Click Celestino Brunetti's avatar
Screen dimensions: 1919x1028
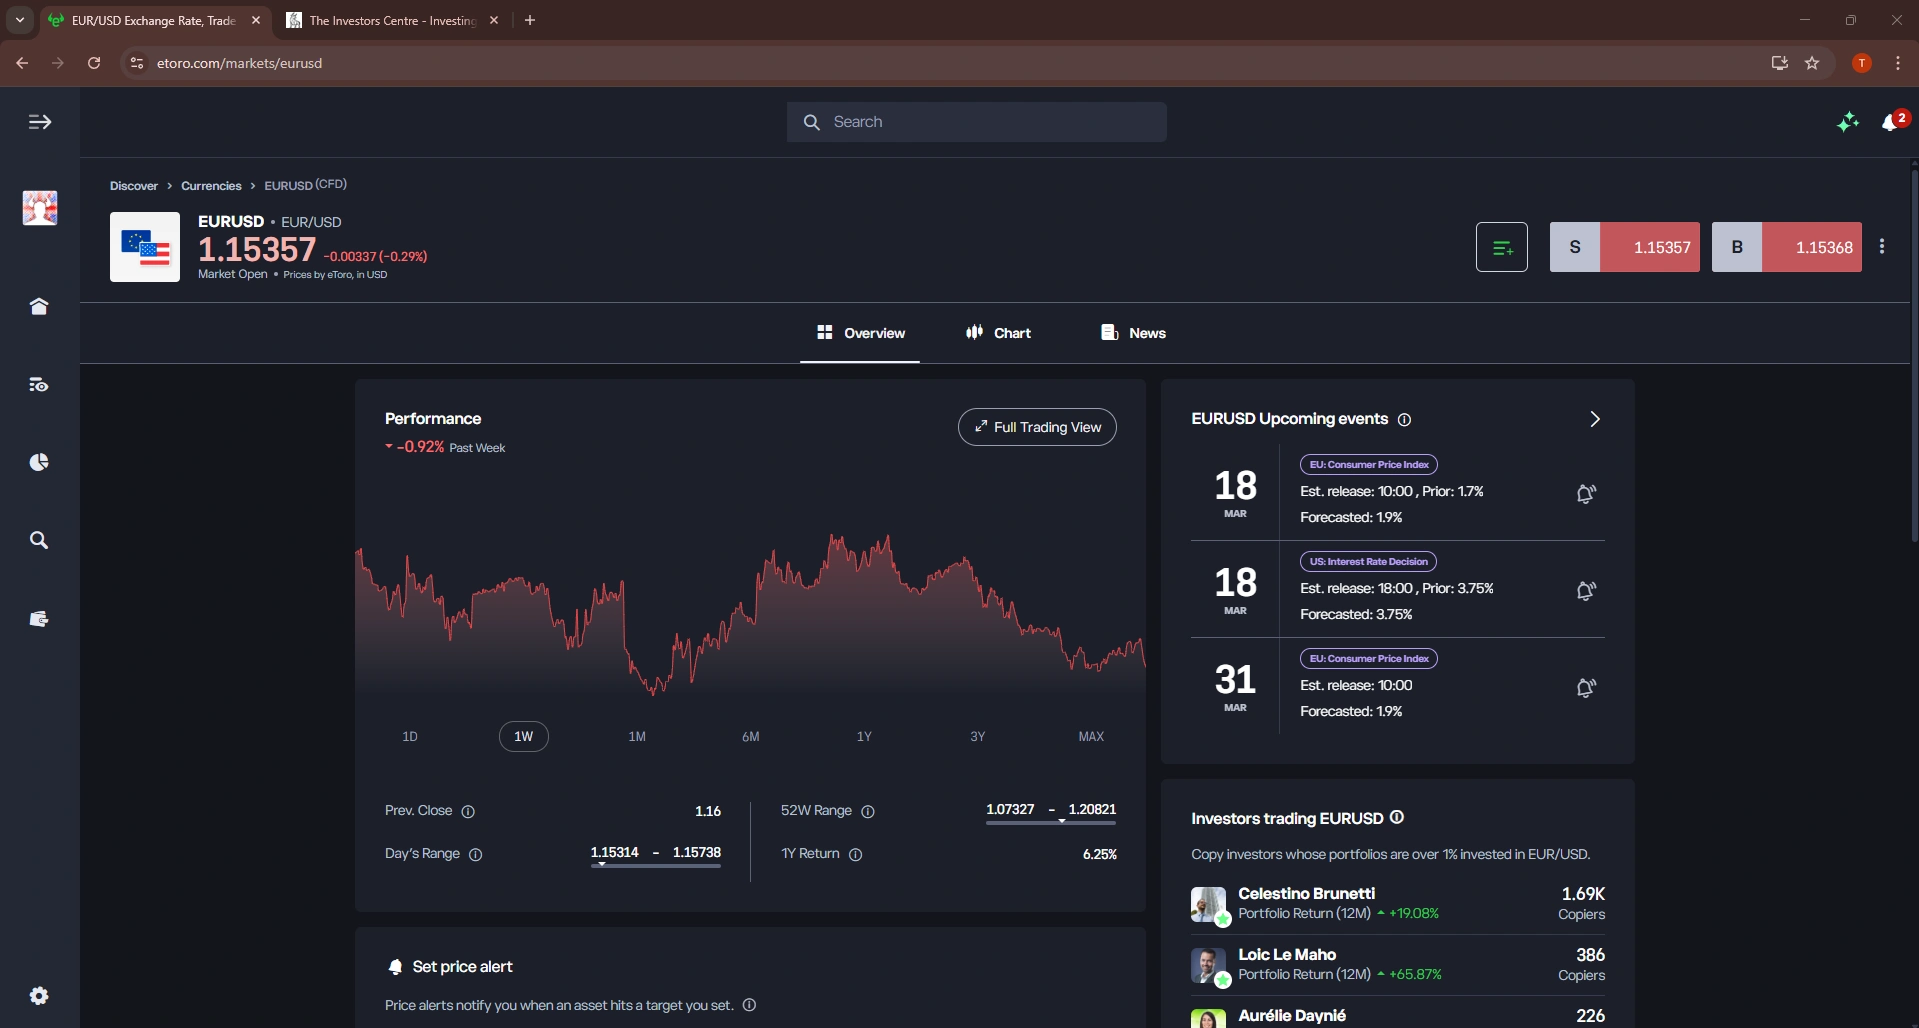1208,904
